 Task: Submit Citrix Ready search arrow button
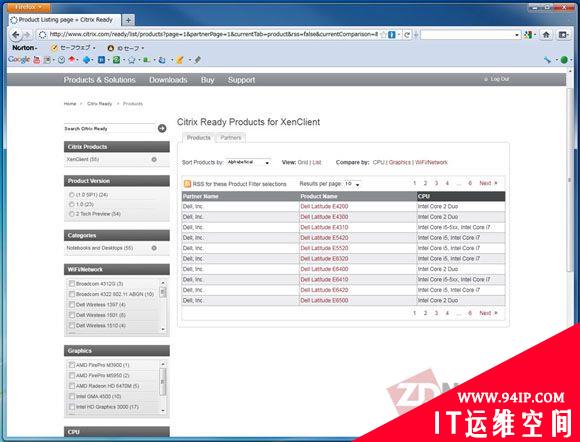click(162, 128)
